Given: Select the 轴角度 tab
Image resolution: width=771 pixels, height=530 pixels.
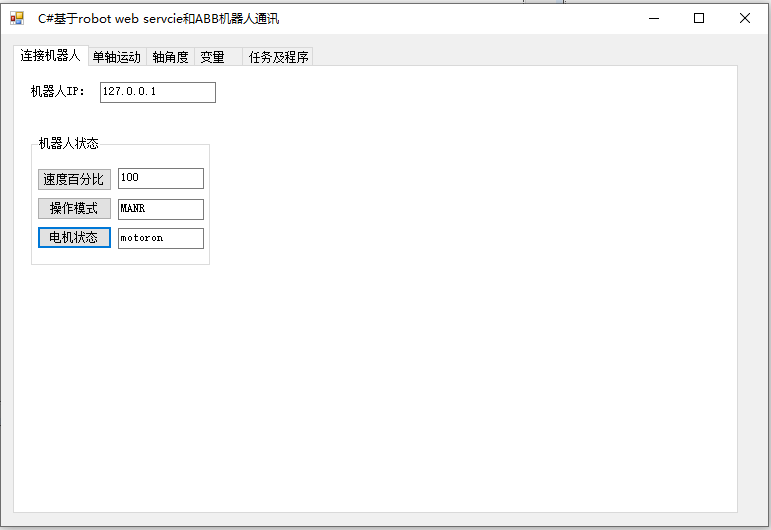Looking at the screenshot, I should [171, 57].
